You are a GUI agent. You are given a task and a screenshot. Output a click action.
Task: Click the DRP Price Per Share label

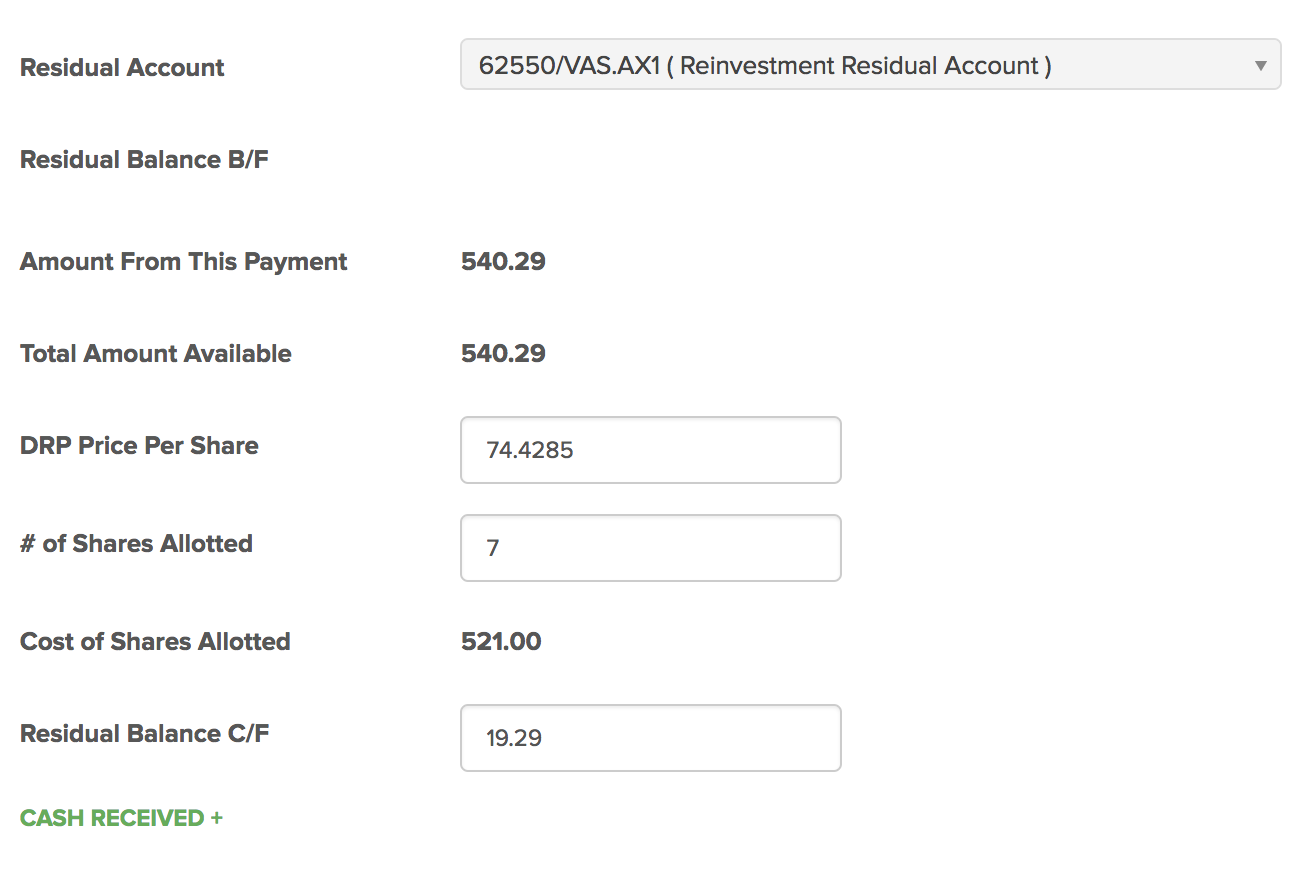(x=139, y=446)
